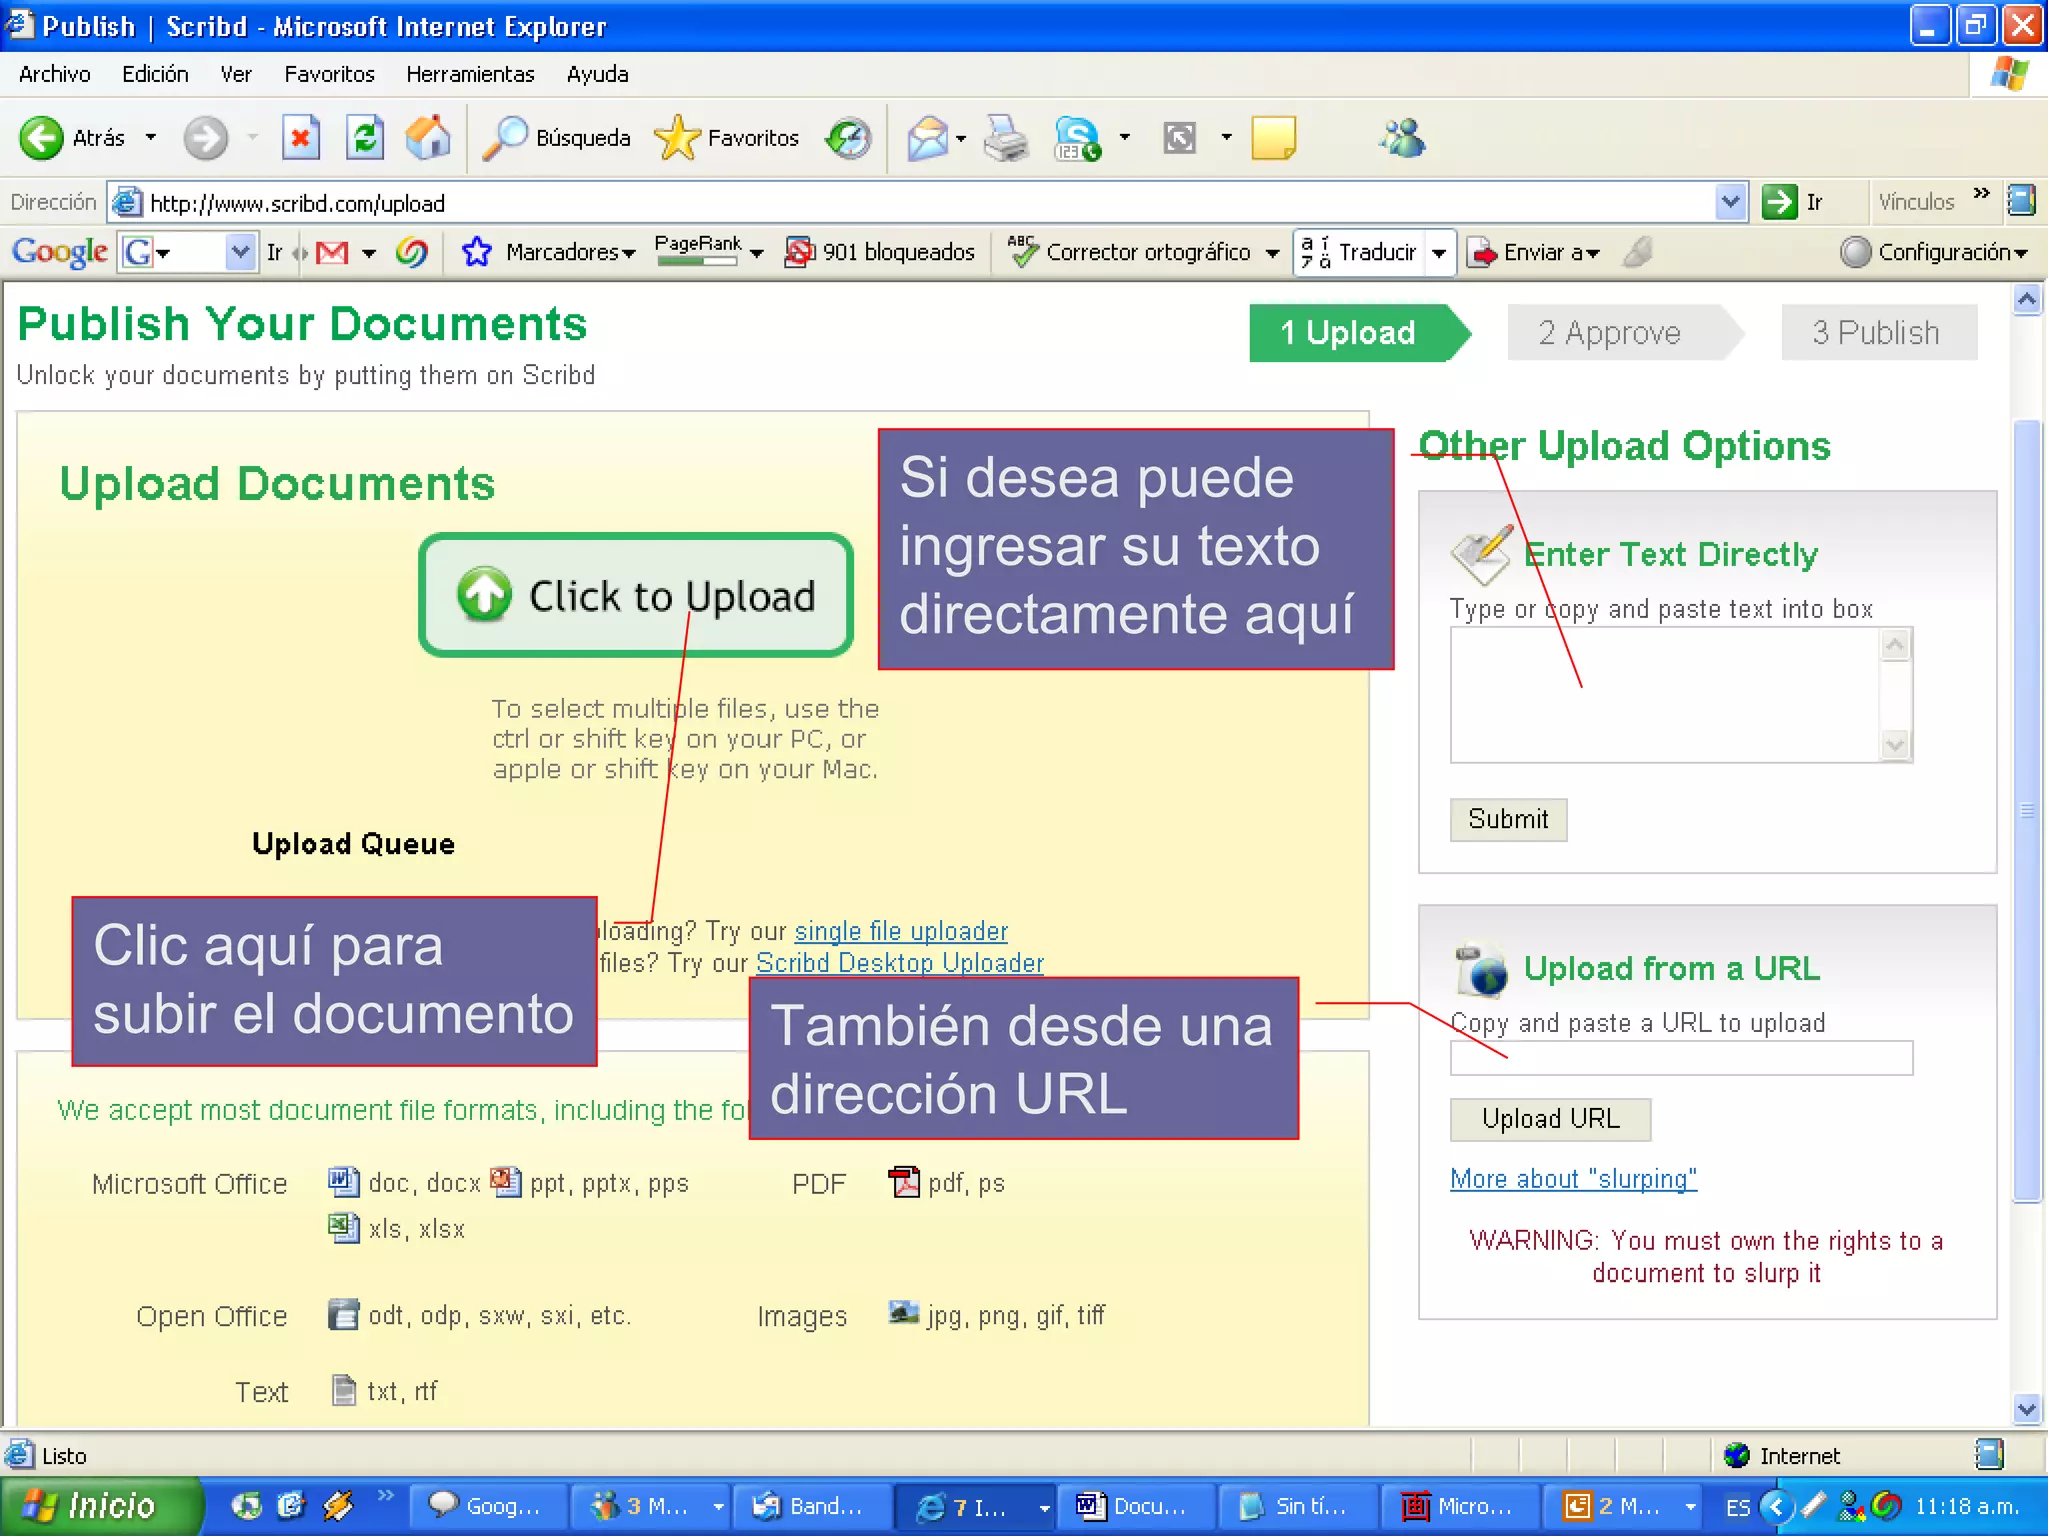This screenshot has width=2048, height=1536.
Task: Click the 901 bloqueados popup blocker
Action: (x=879, y=252)
